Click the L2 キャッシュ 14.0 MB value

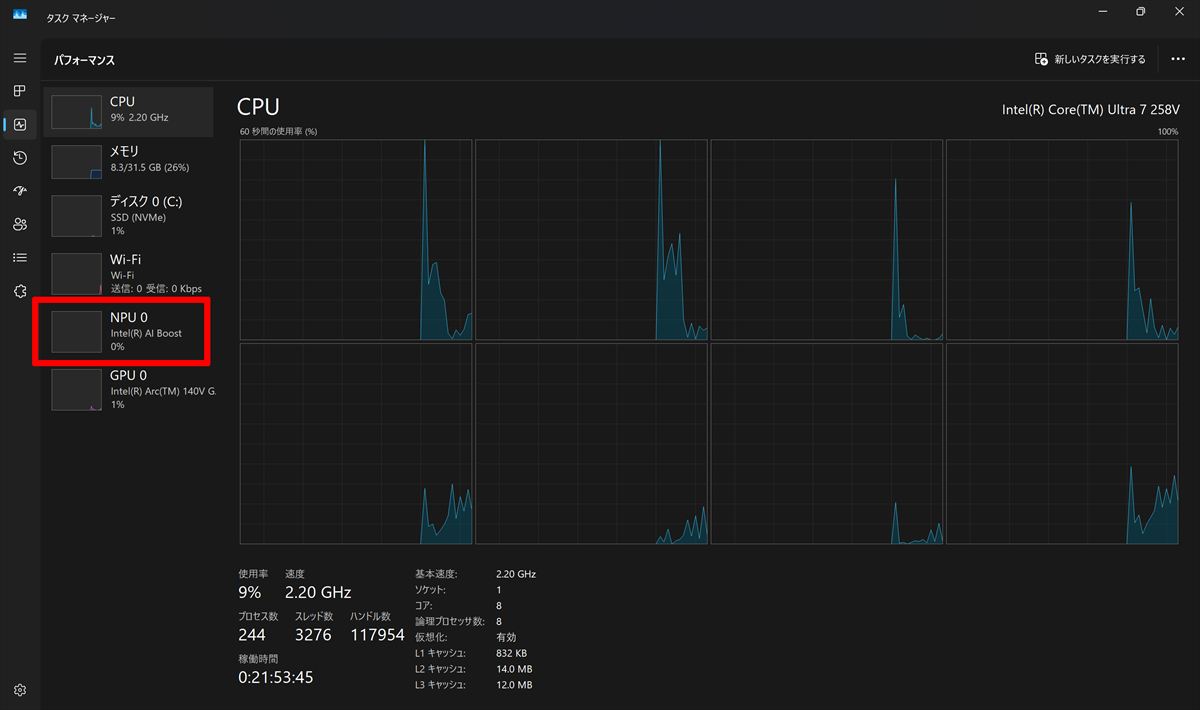[x=514, y=669]
